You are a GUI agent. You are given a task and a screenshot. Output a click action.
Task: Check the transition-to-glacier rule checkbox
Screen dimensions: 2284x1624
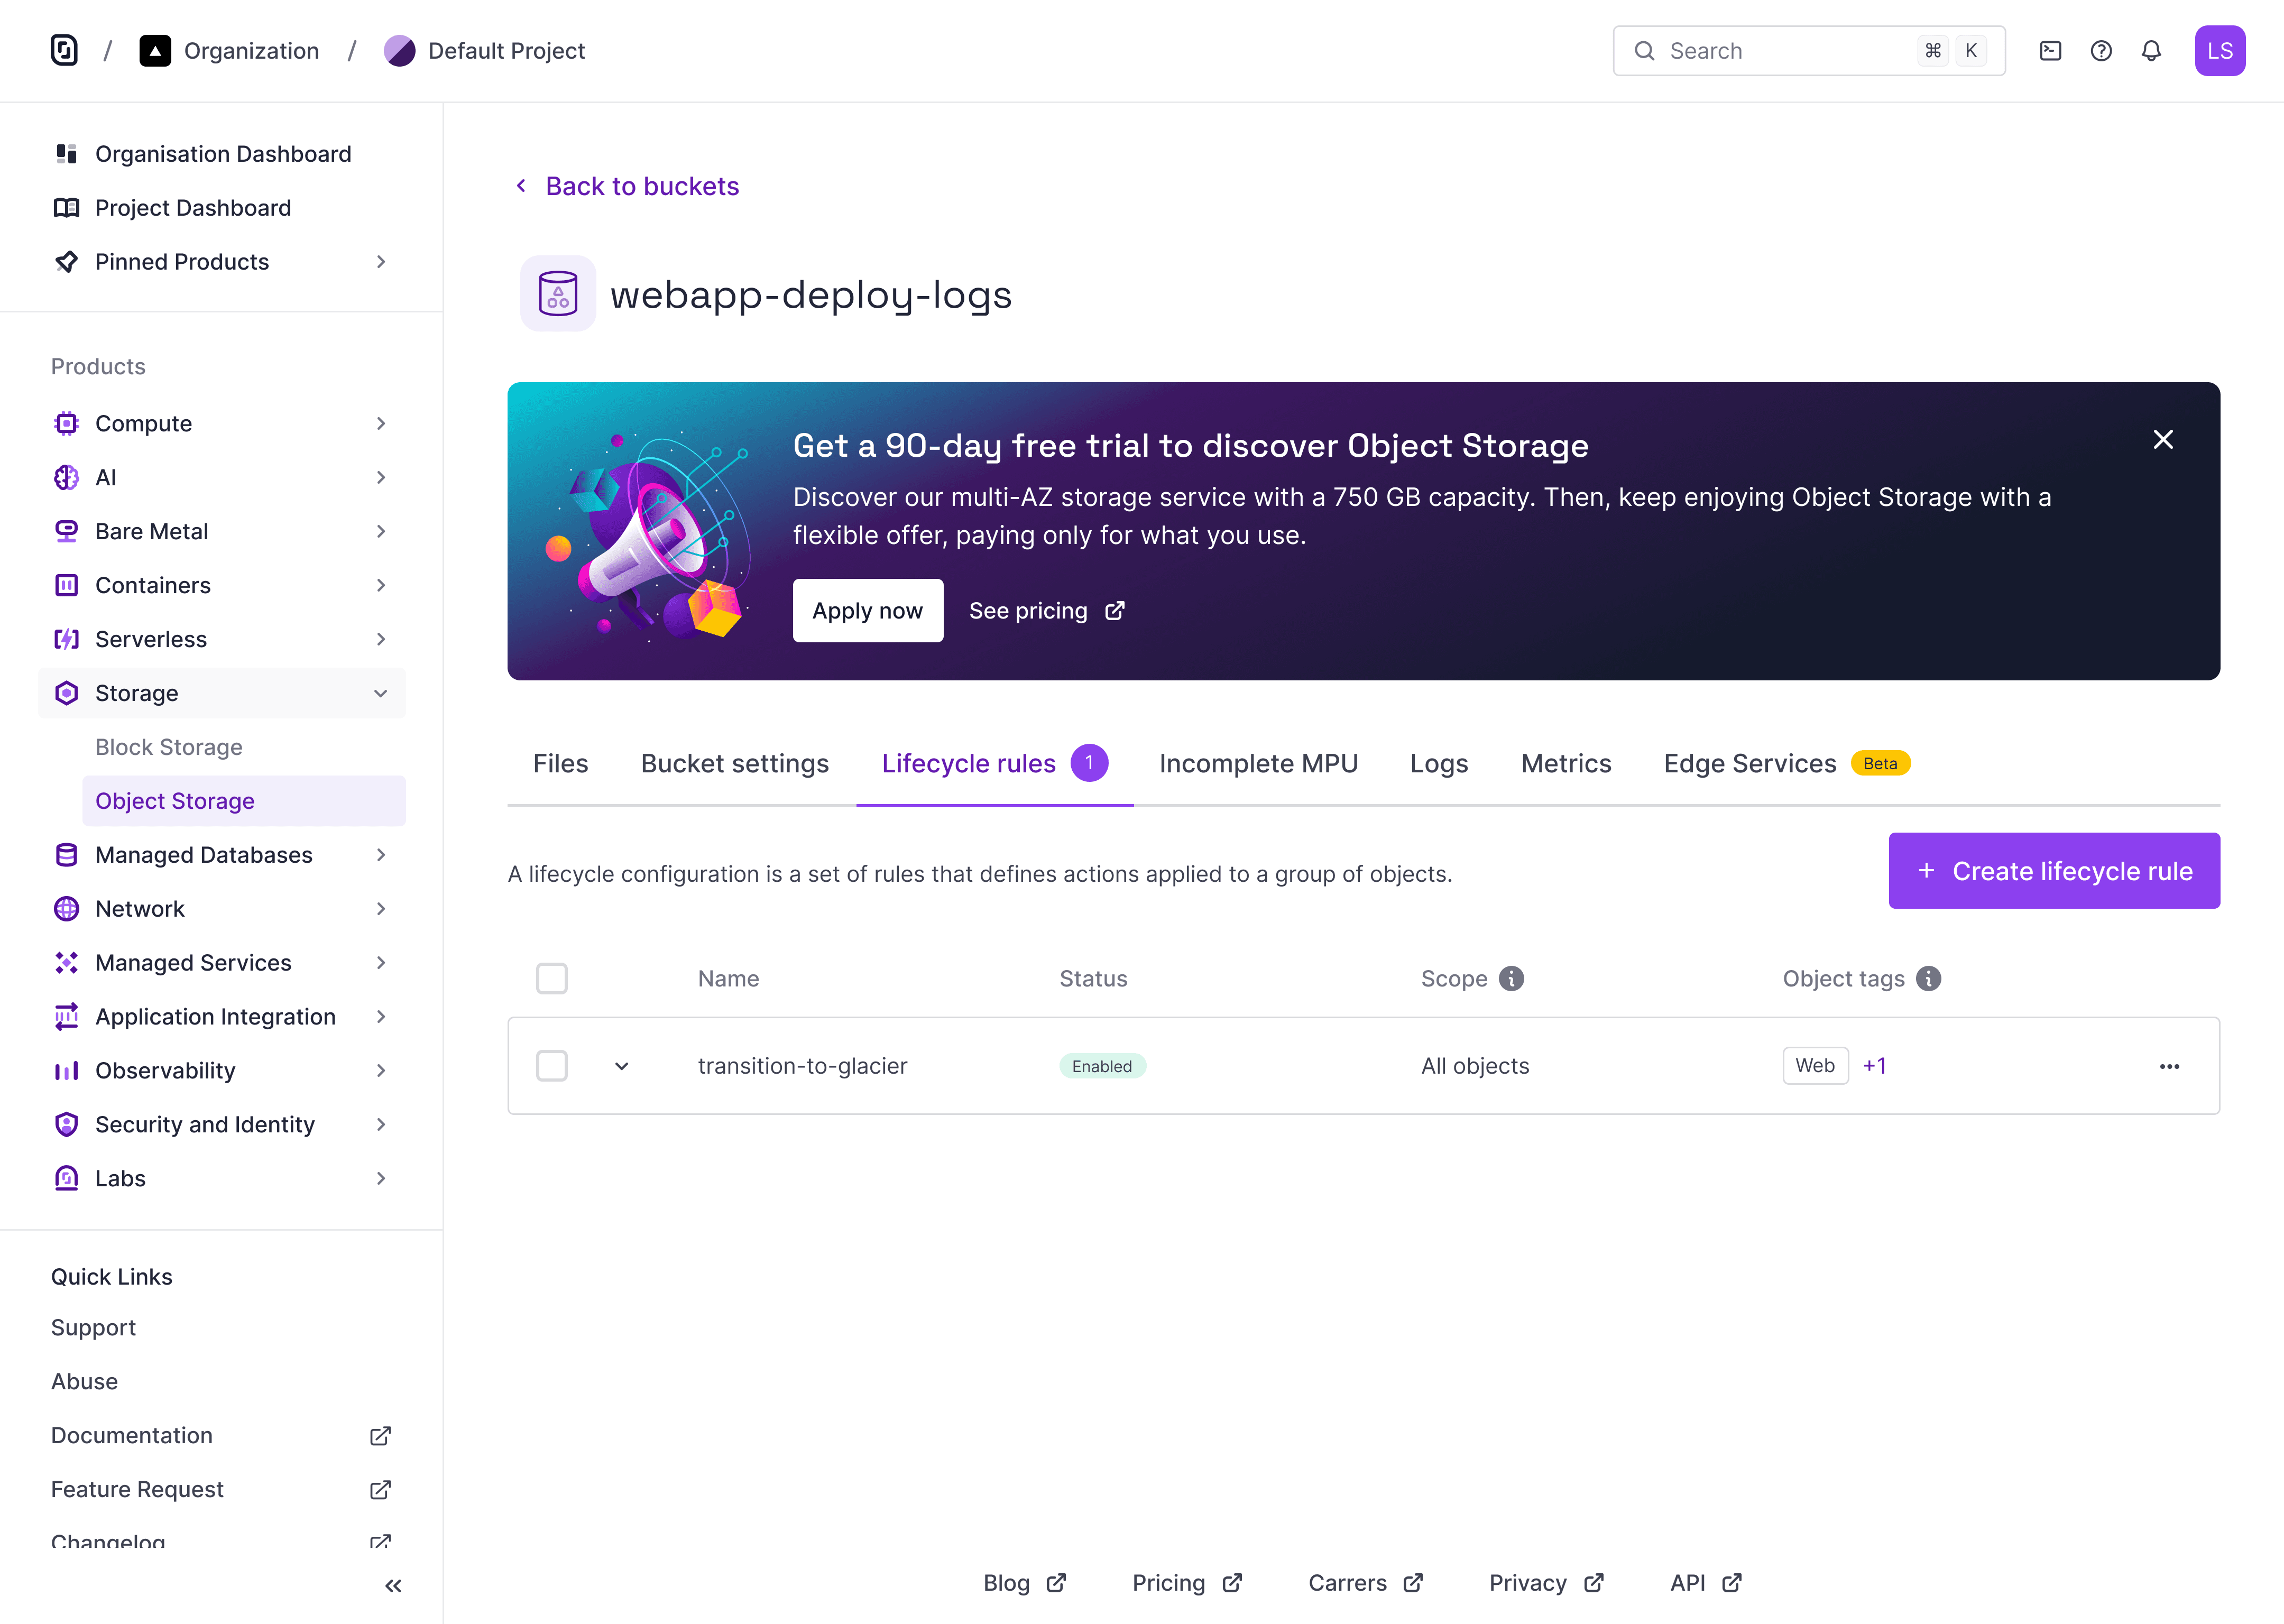point(551,1066)
